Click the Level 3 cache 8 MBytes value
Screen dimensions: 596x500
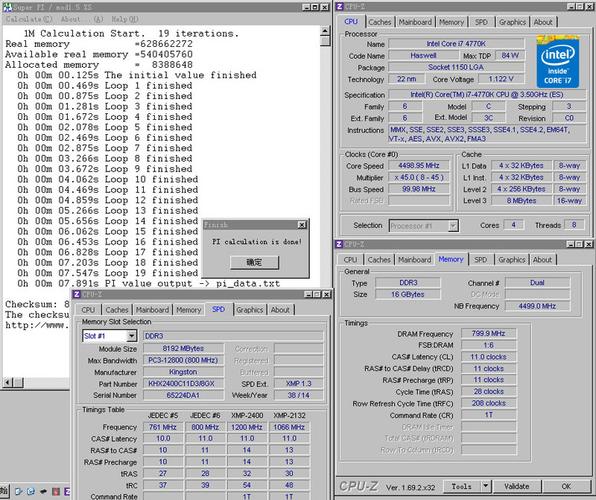pyautogui.click(x=521, y=201)
